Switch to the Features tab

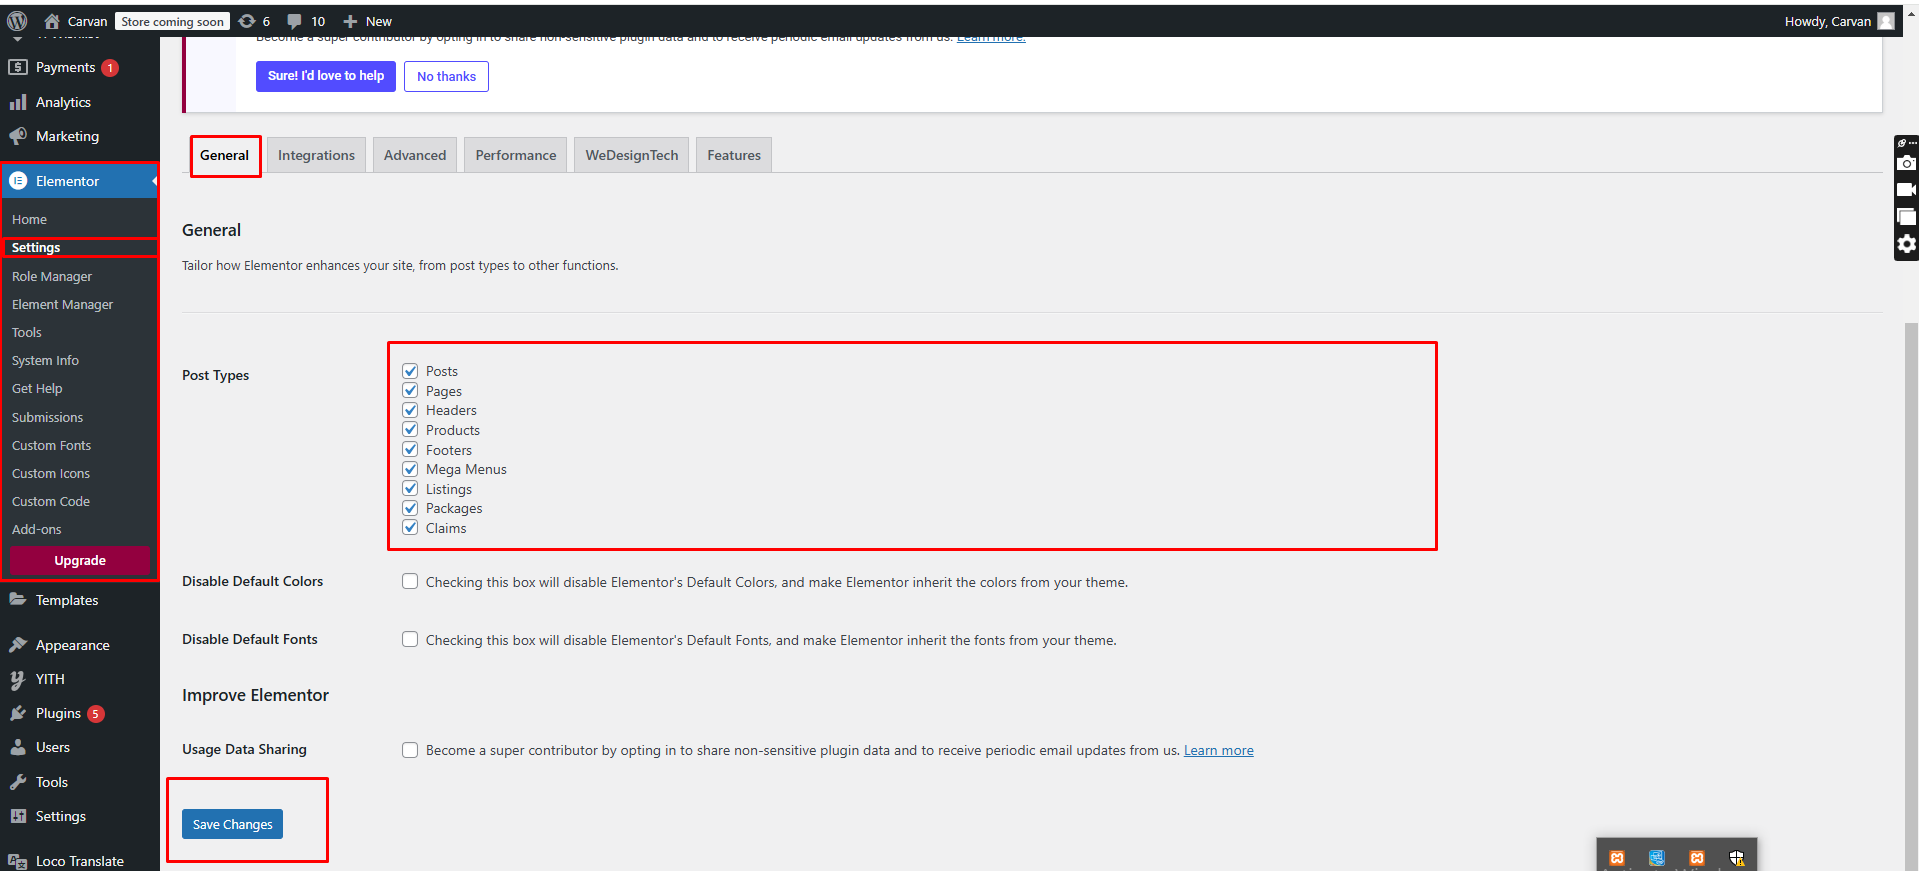coord(734,155)
